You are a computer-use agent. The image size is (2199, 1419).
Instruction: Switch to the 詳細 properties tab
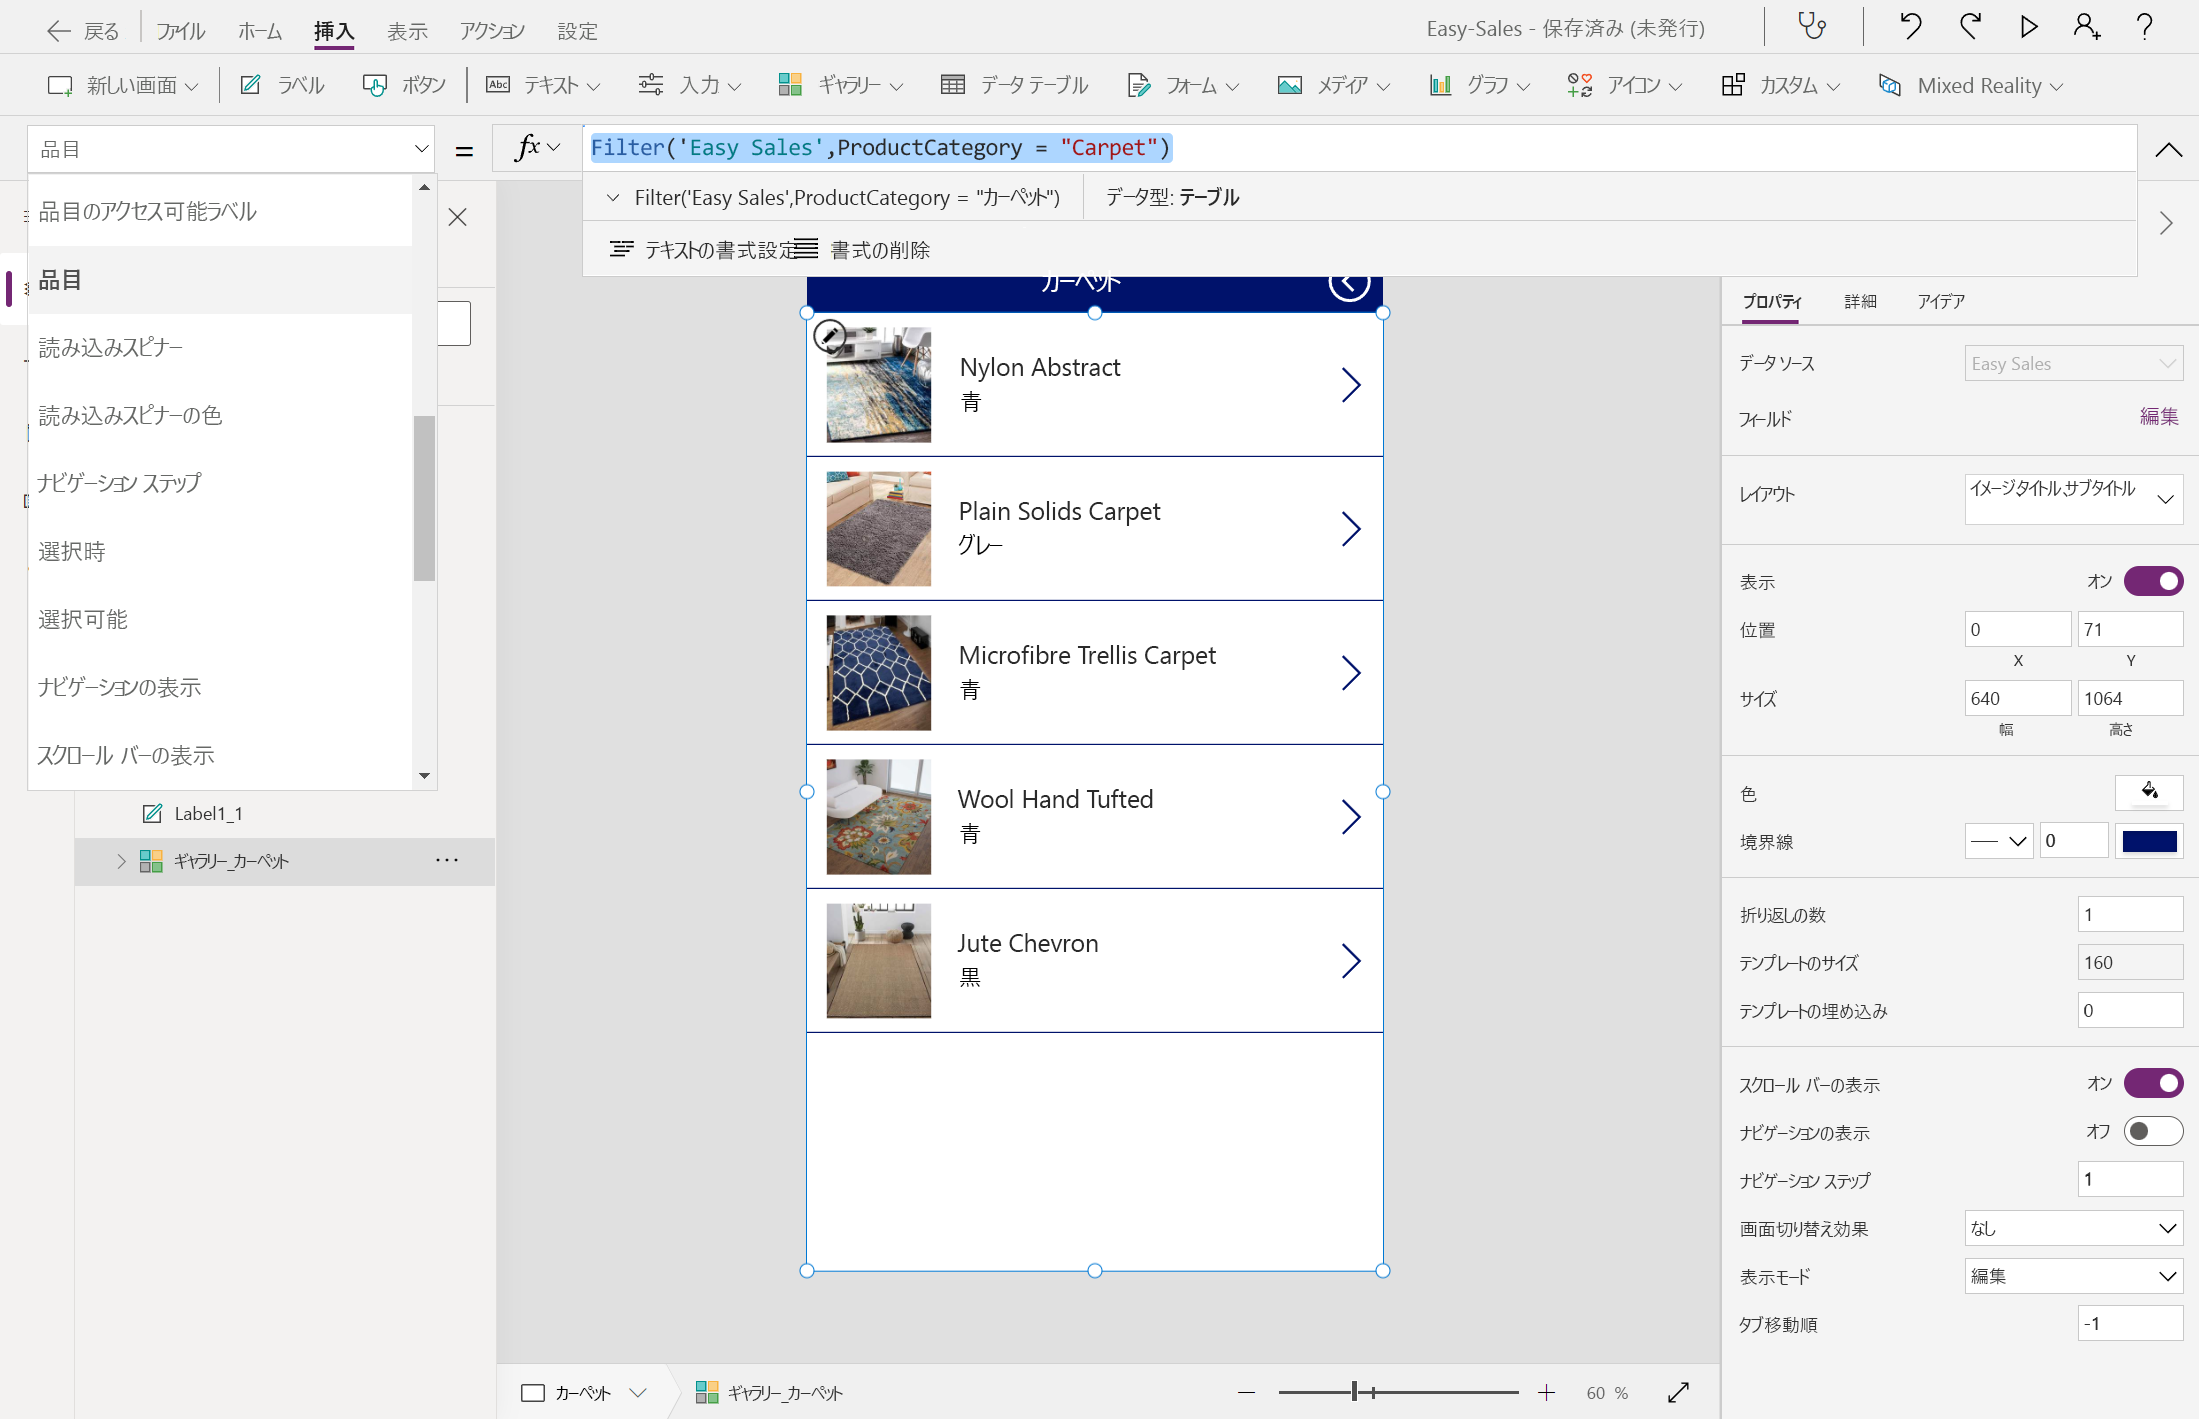coord(1860,301)
